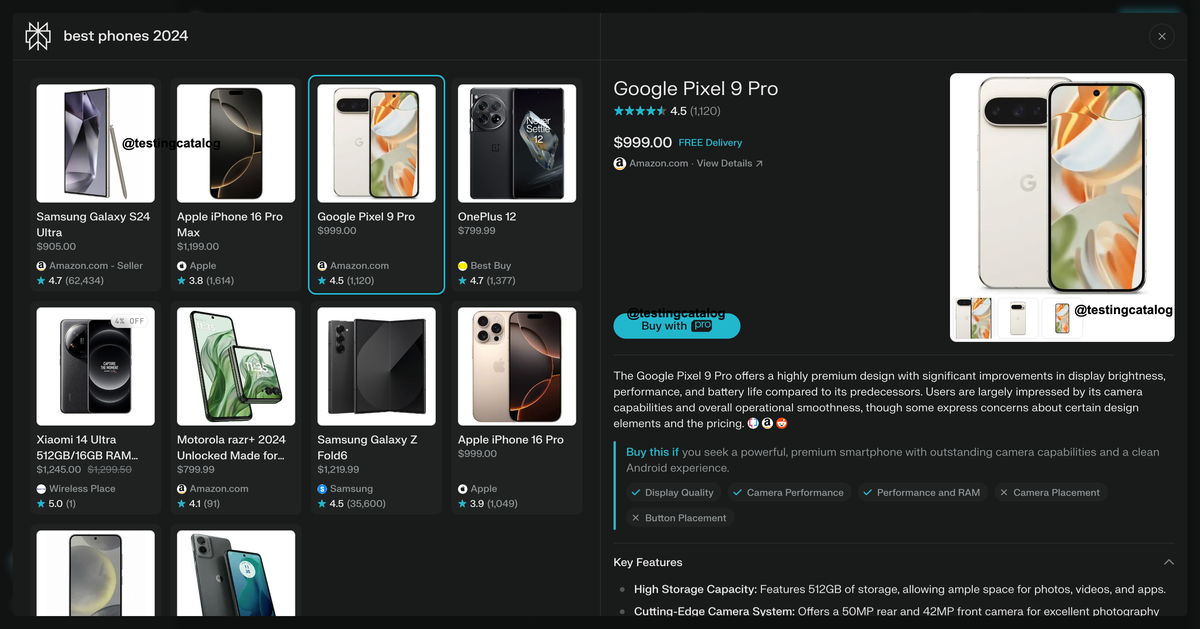
Task: Click the Wireless Place icon on the Xiaomi card
Action: pos(41,488)
